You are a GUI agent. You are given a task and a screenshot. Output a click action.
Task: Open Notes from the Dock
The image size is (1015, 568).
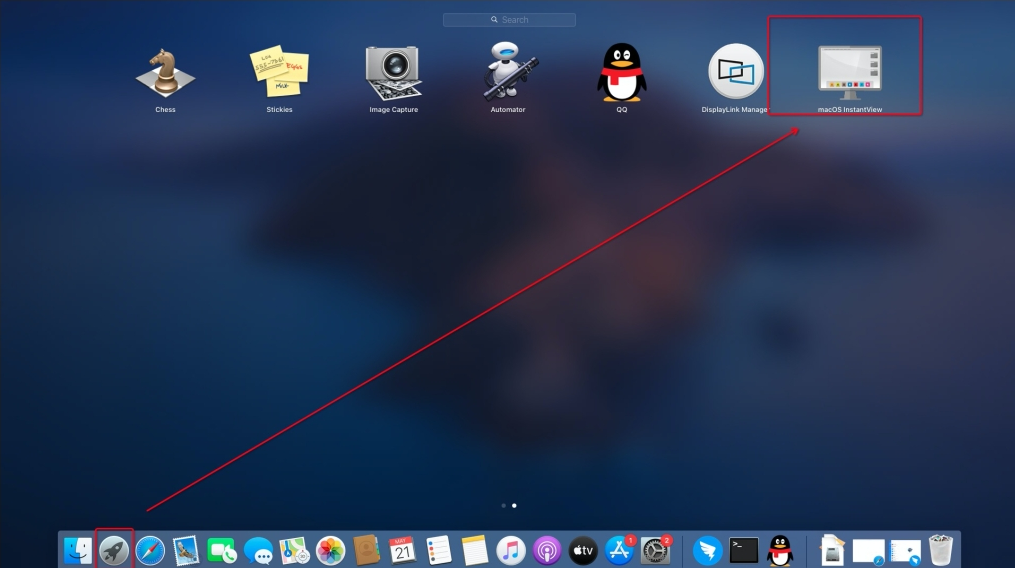[x=474, y=551]
